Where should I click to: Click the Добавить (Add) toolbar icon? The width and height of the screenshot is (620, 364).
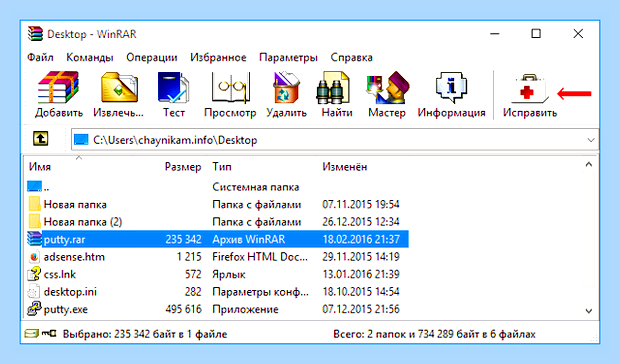[59, 87]
